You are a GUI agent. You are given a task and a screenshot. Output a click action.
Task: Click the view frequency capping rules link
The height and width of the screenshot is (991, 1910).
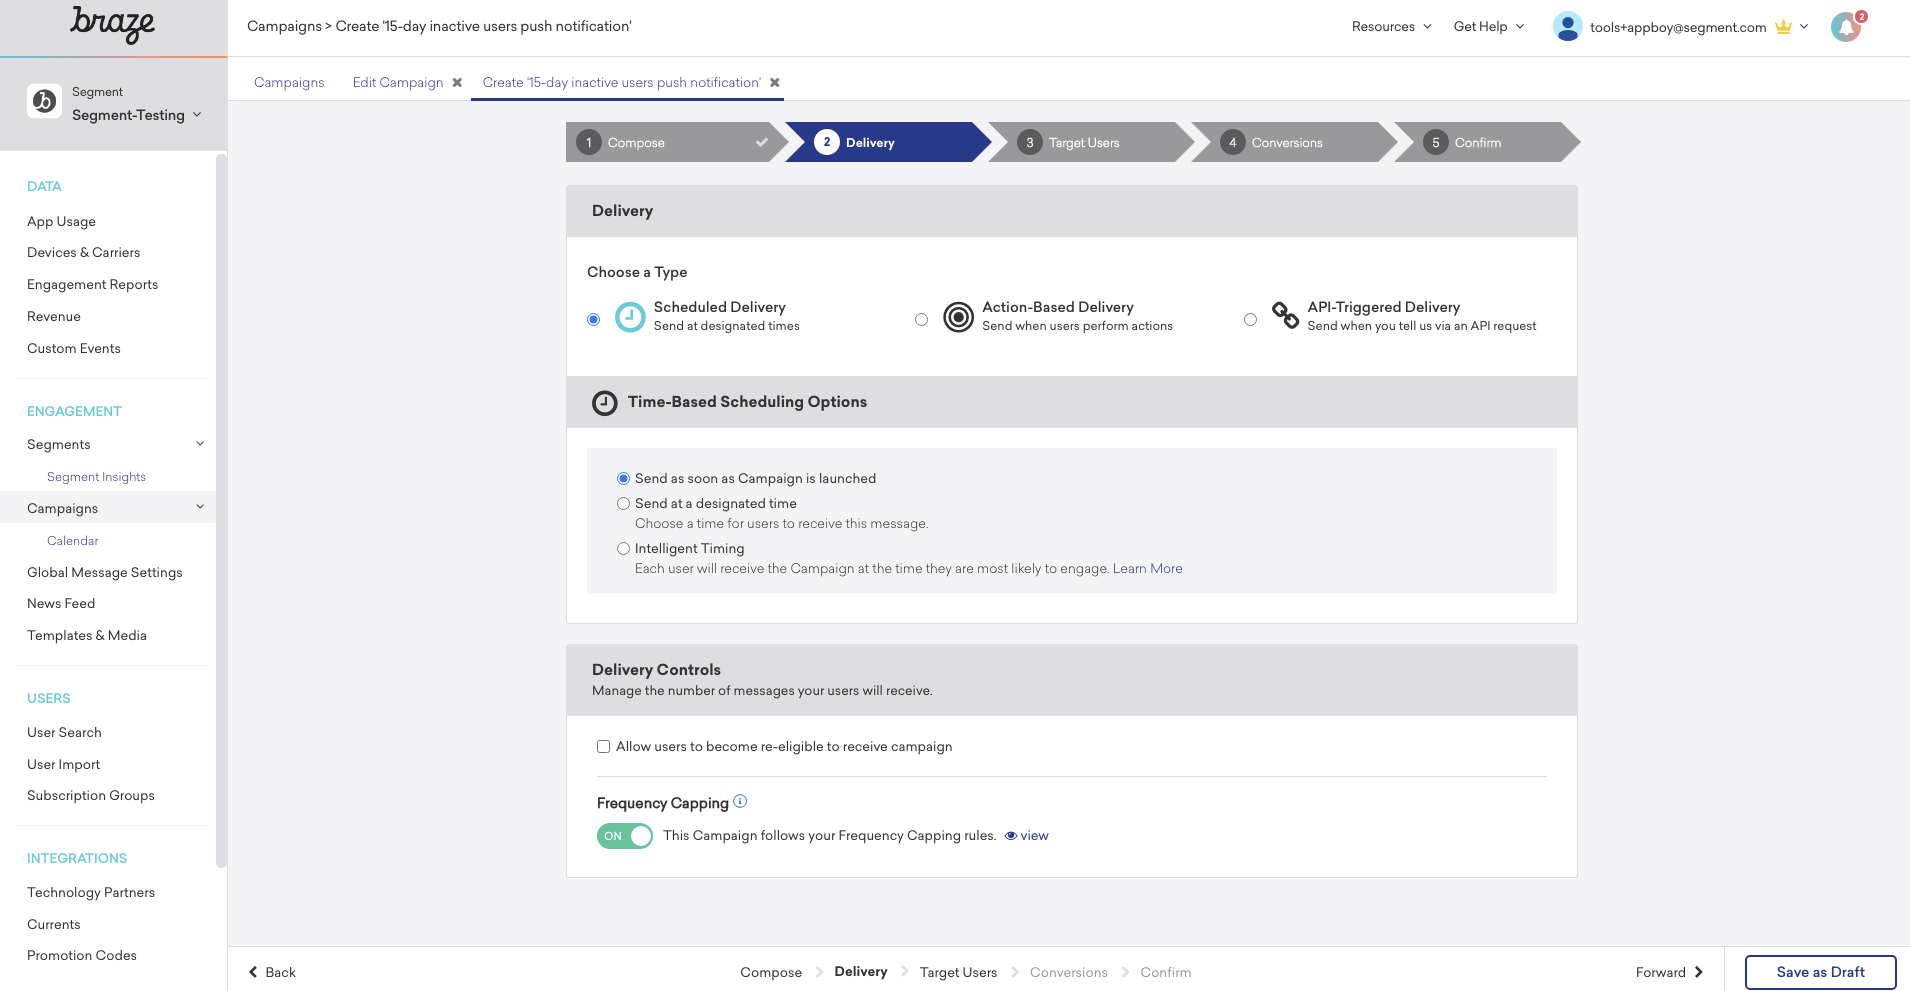1034,836
